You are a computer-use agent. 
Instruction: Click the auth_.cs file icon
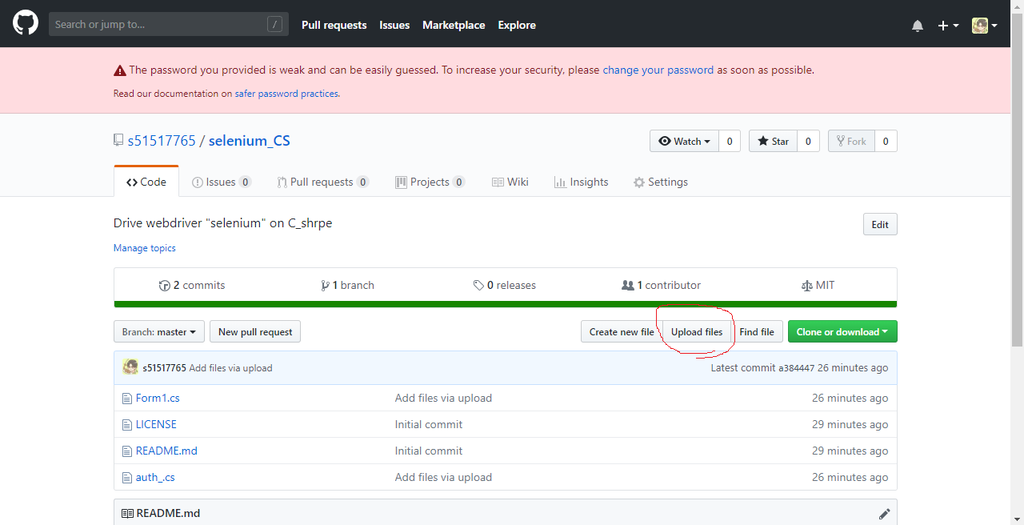pyautogui.click(x=127, y=477)
